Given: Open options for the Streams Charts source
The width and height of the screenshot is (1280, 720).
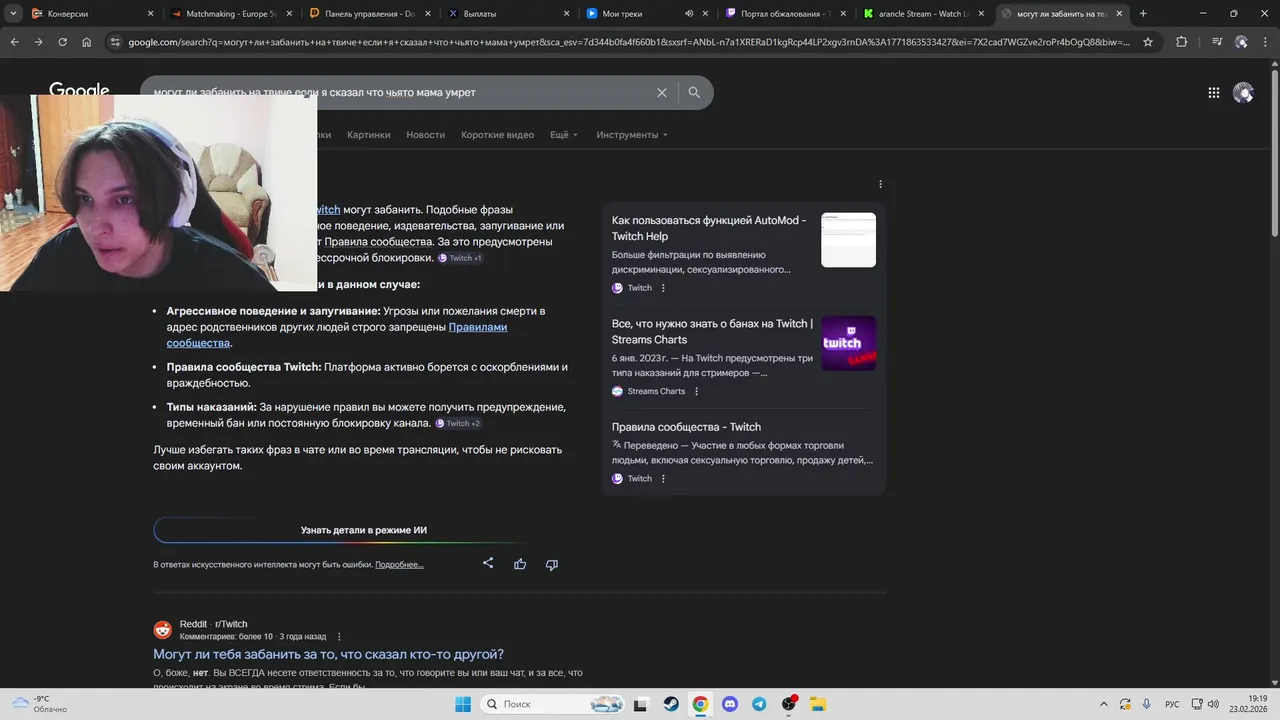Looking at the screenshot, I should pos(697,391).
